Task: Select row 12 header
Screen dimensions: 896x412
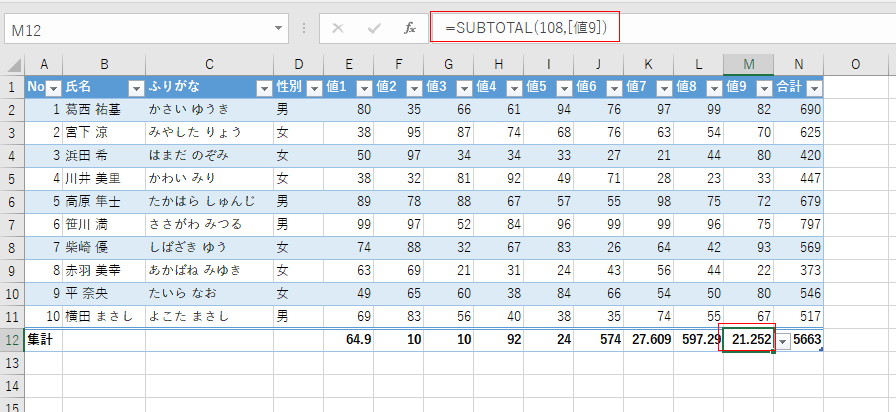Action: point(12,340)
